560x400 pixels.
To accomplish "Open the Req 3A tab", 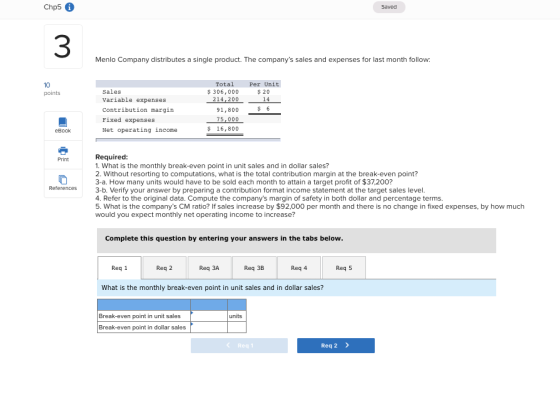I will 209,268.
